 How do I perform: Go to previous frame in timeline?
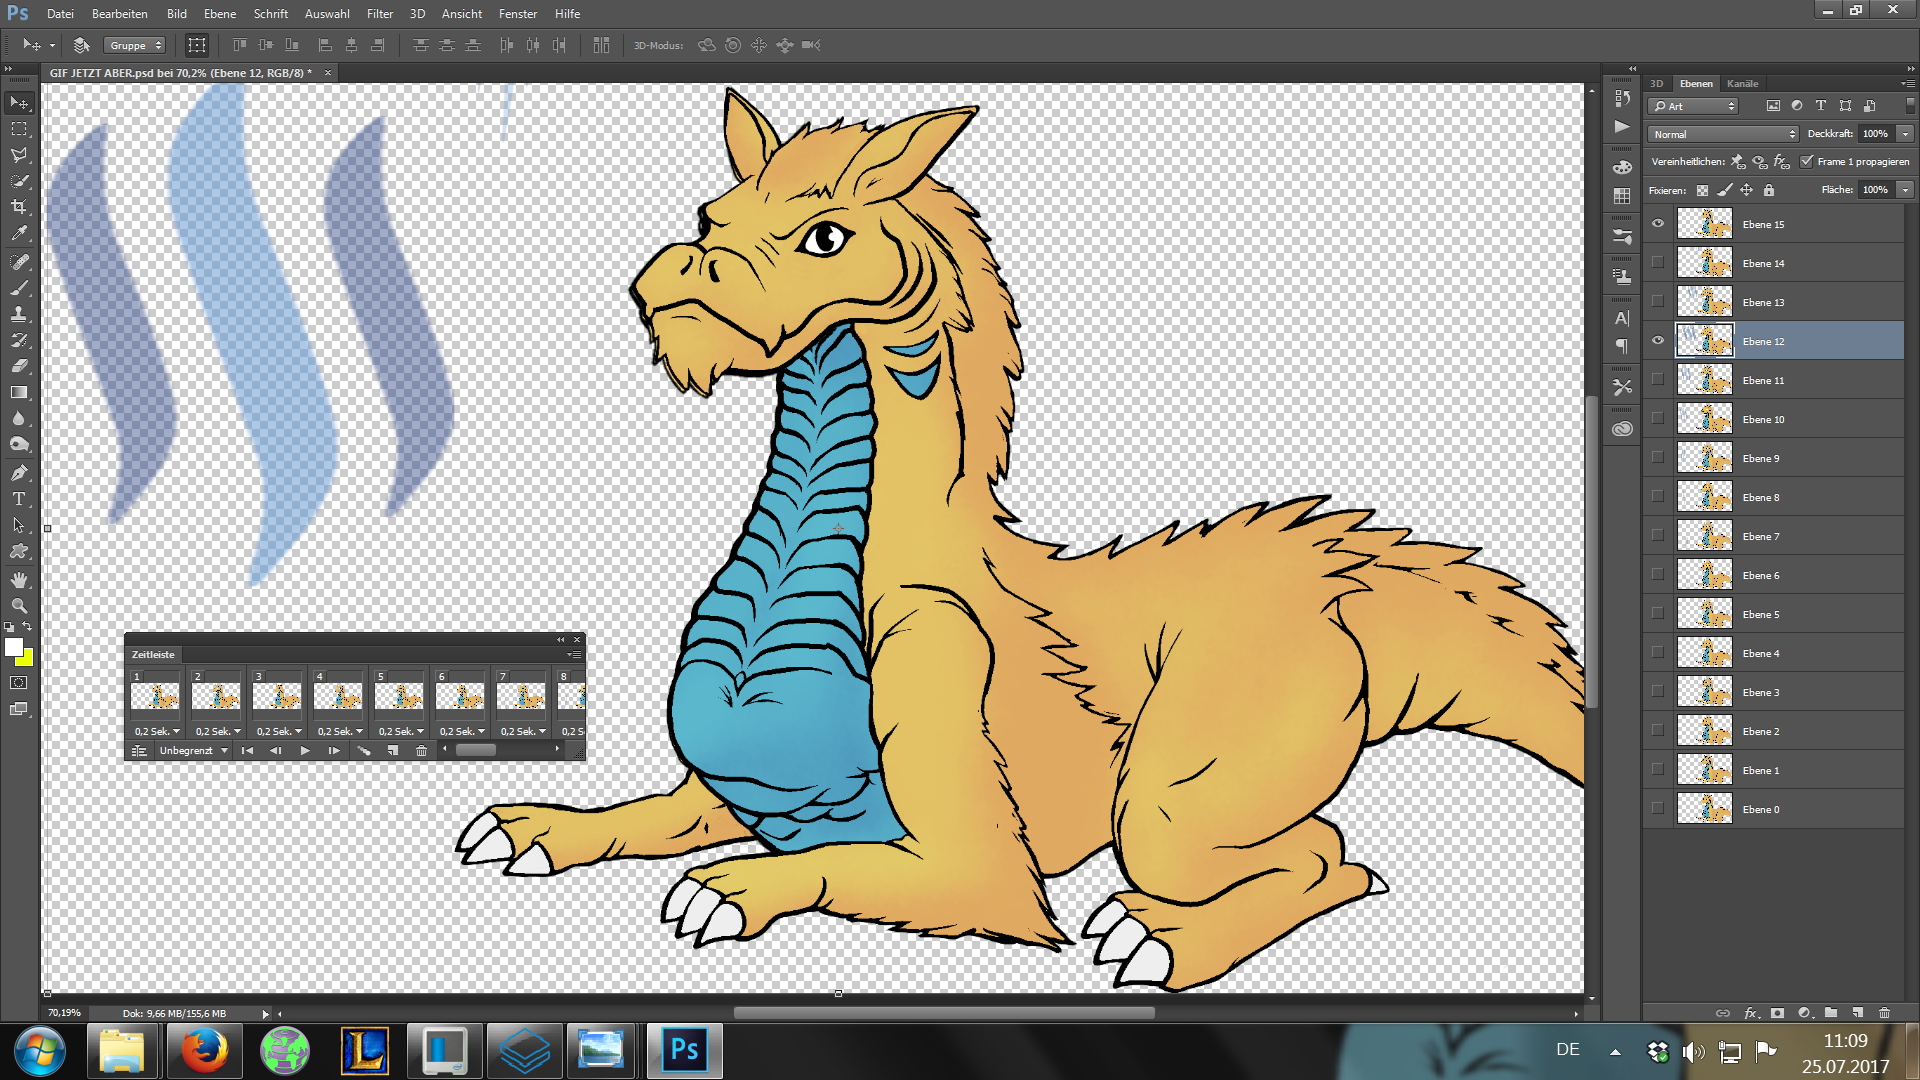click(276, 750)
